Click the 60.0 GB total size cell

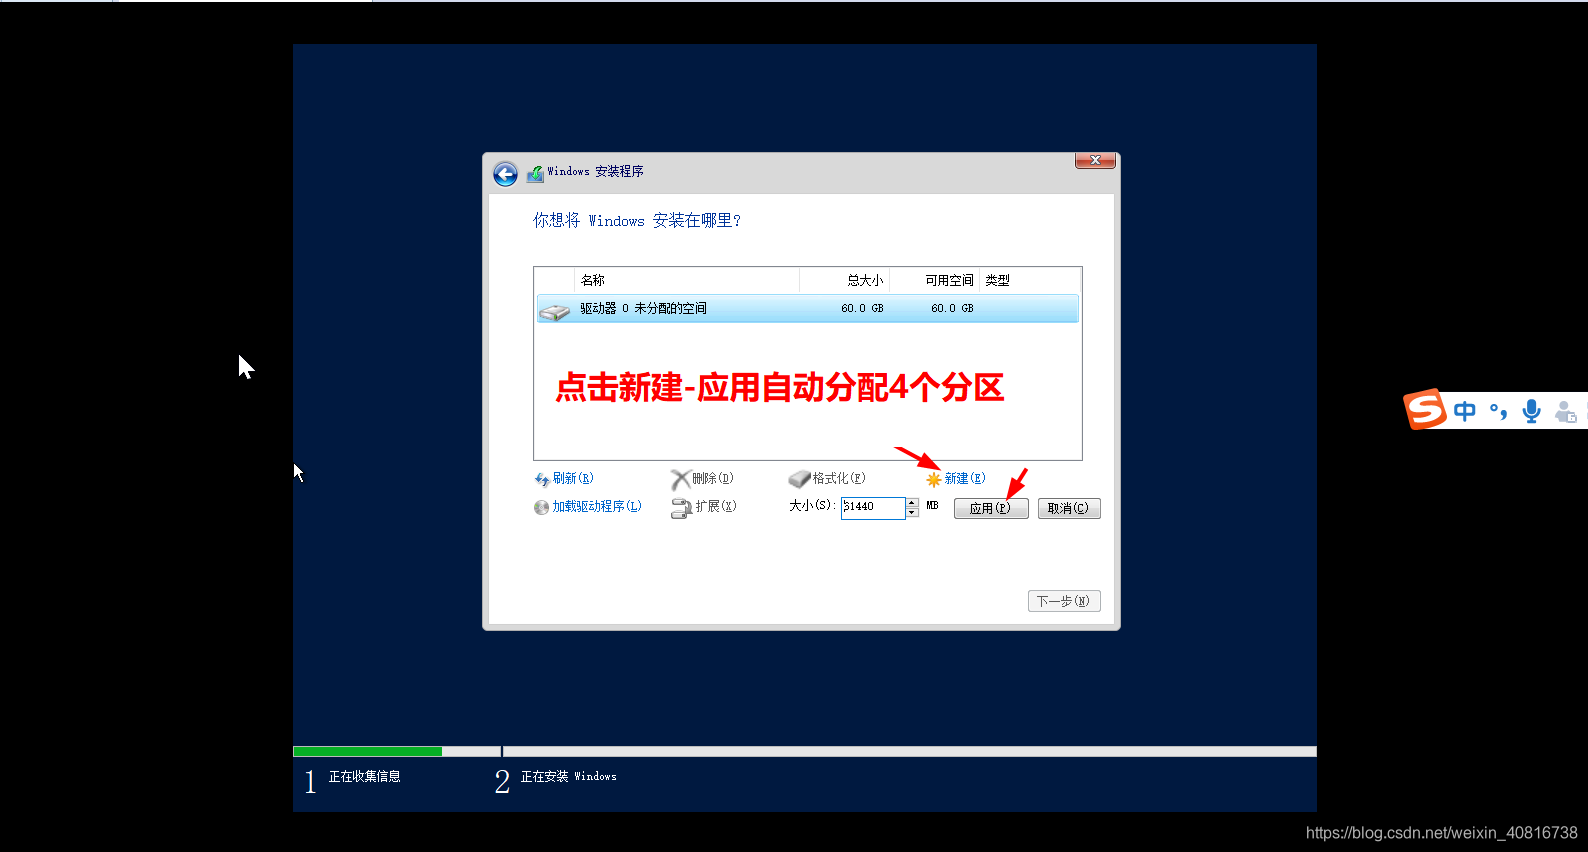[x=862, y=309]
